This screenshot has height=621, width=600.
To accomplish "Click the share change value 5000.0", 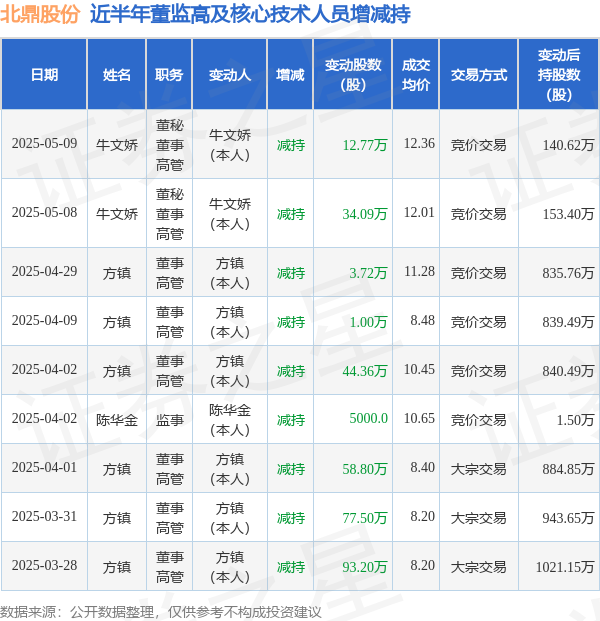I will click(x=368, y=418).
